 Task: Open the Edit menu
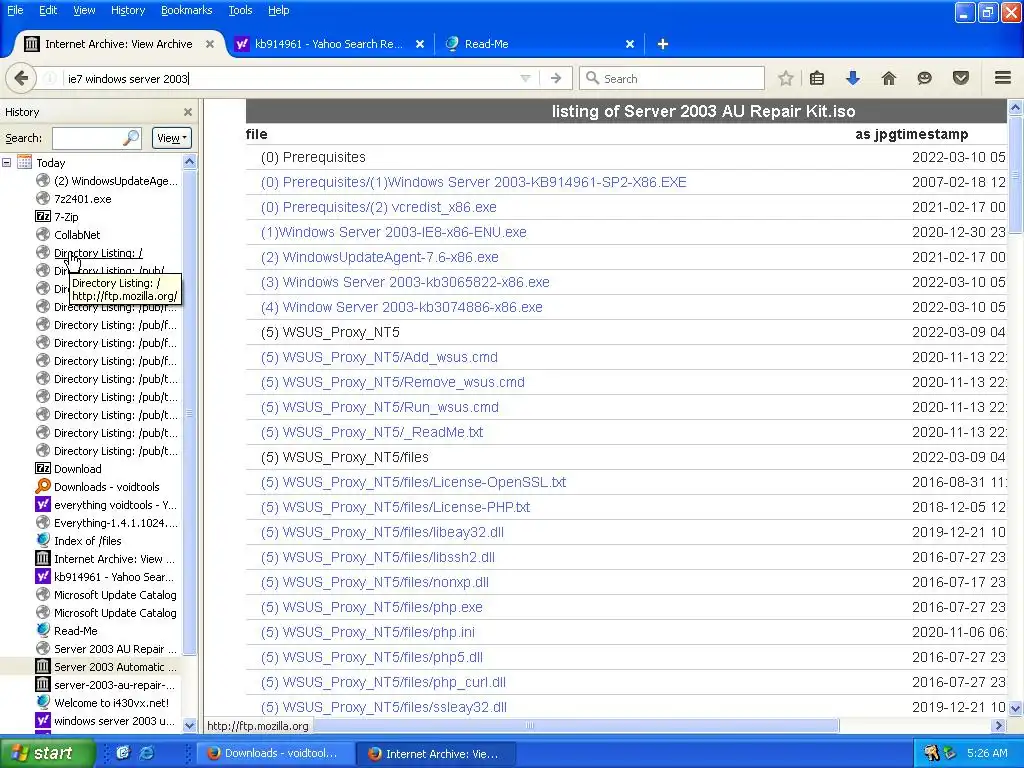click(x=48, y=10)
